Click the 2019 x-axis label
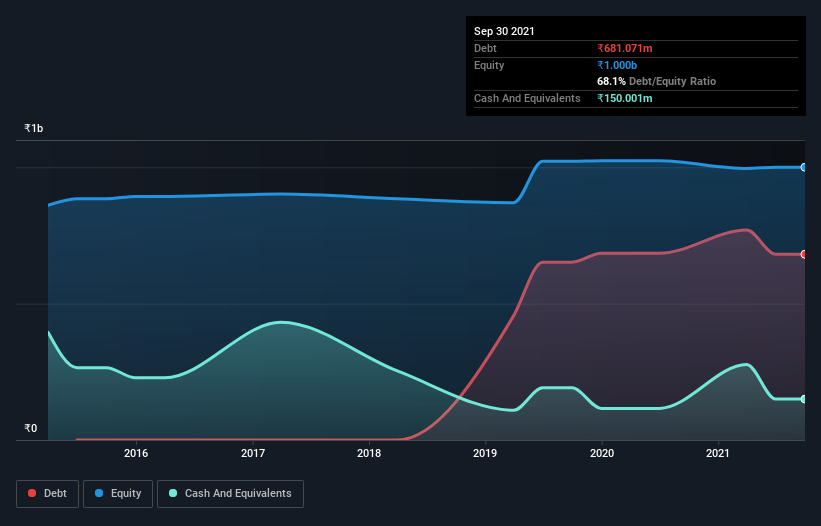 point(485,453)
